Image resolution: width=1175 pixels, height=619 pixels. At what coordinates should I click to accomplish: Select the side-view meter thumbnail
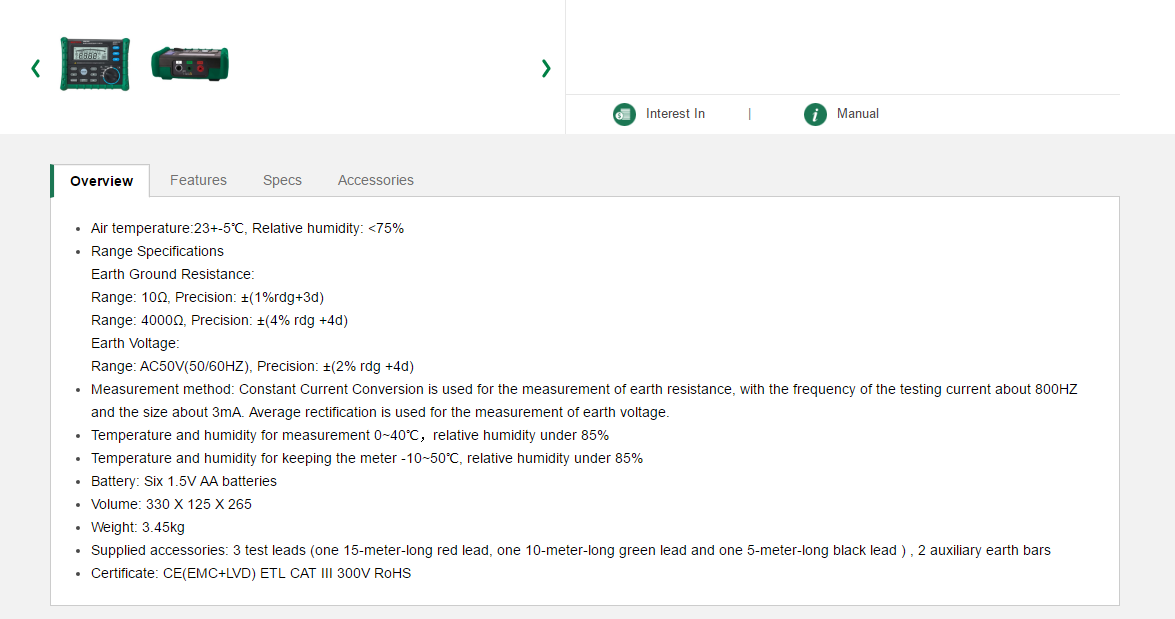[x=190, y=63]
